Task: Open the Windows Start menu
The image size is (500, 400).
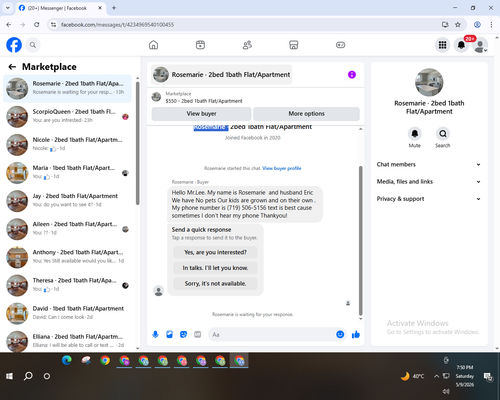Action: 9,376
